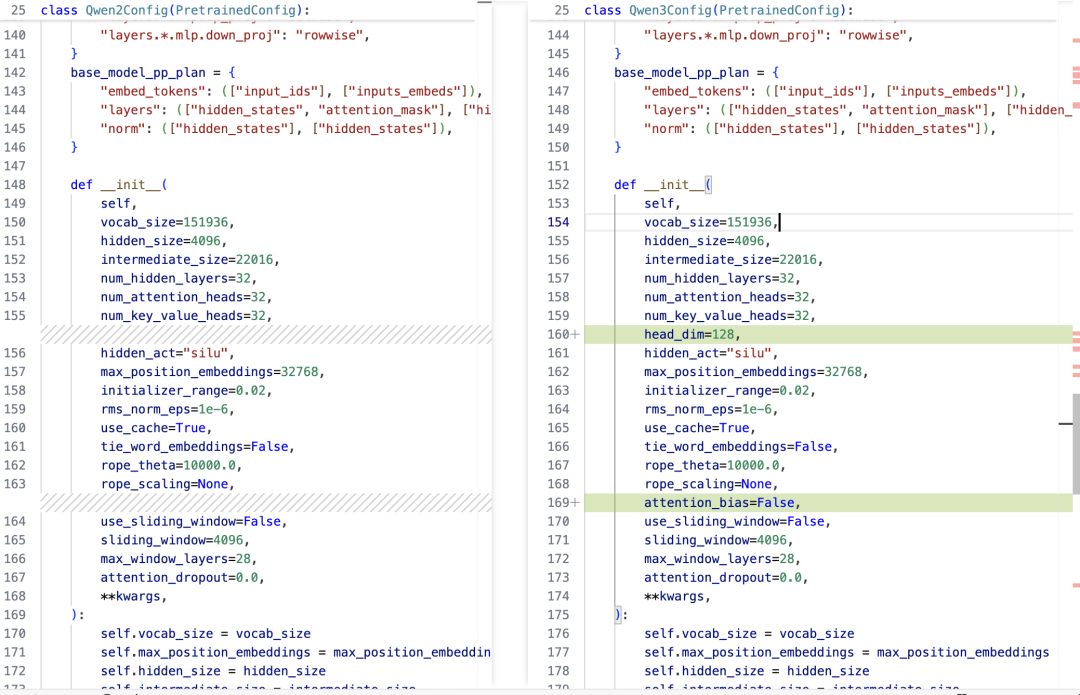This screenshot has width=1080, height=695.
Task: Click self.hidden_size assignment on left line 172
Action: point(213,671)
